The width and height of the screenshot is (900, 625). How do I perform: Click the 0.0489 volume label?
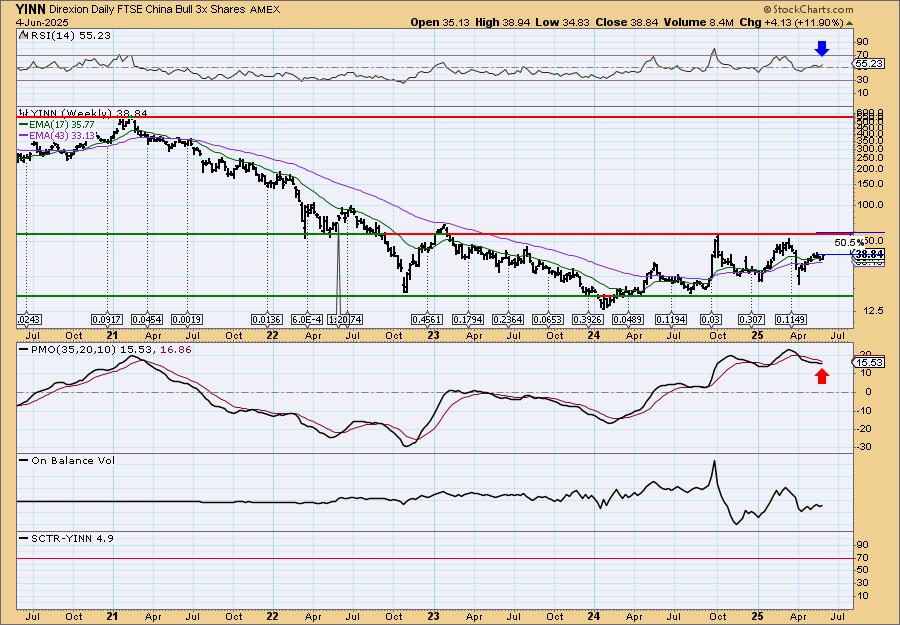point(628,319)
